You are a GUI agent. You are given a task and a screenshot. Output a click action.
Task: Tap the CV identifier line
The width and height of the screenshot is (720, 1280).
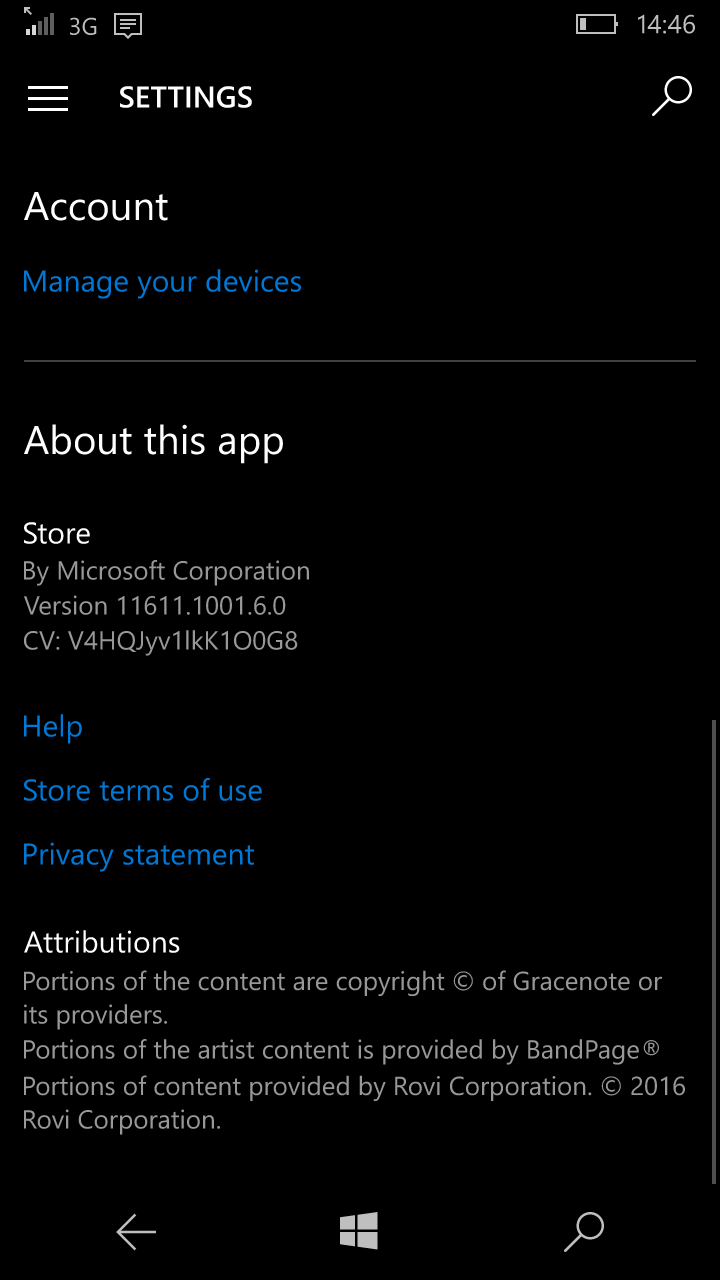(x=160, y=640)
